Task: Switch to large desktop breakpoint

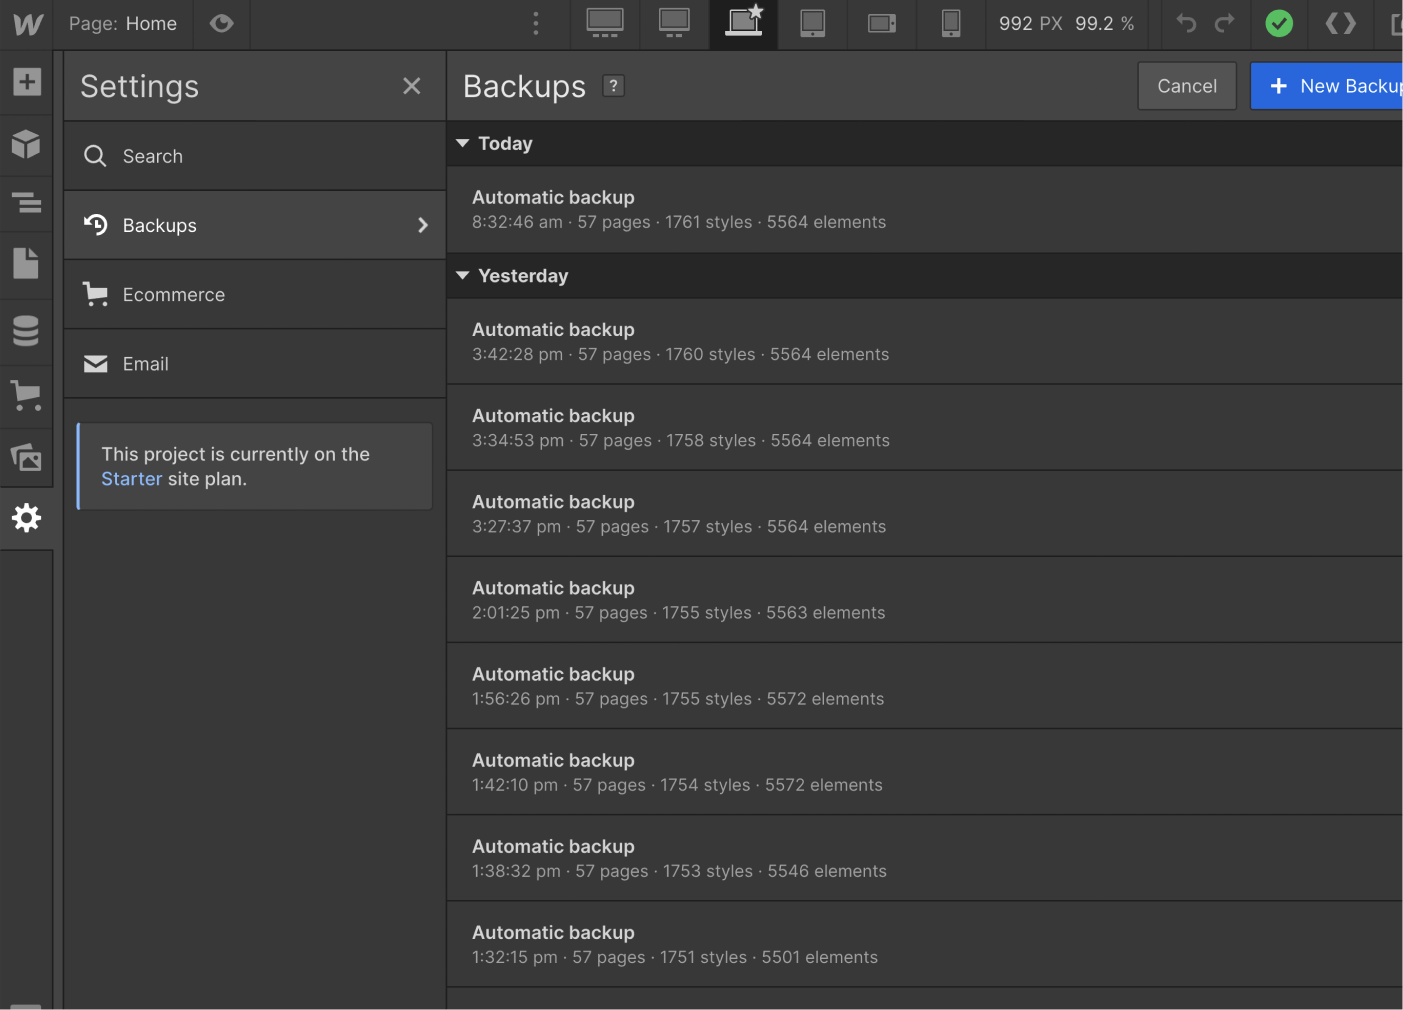Action: tap(604, 24)
